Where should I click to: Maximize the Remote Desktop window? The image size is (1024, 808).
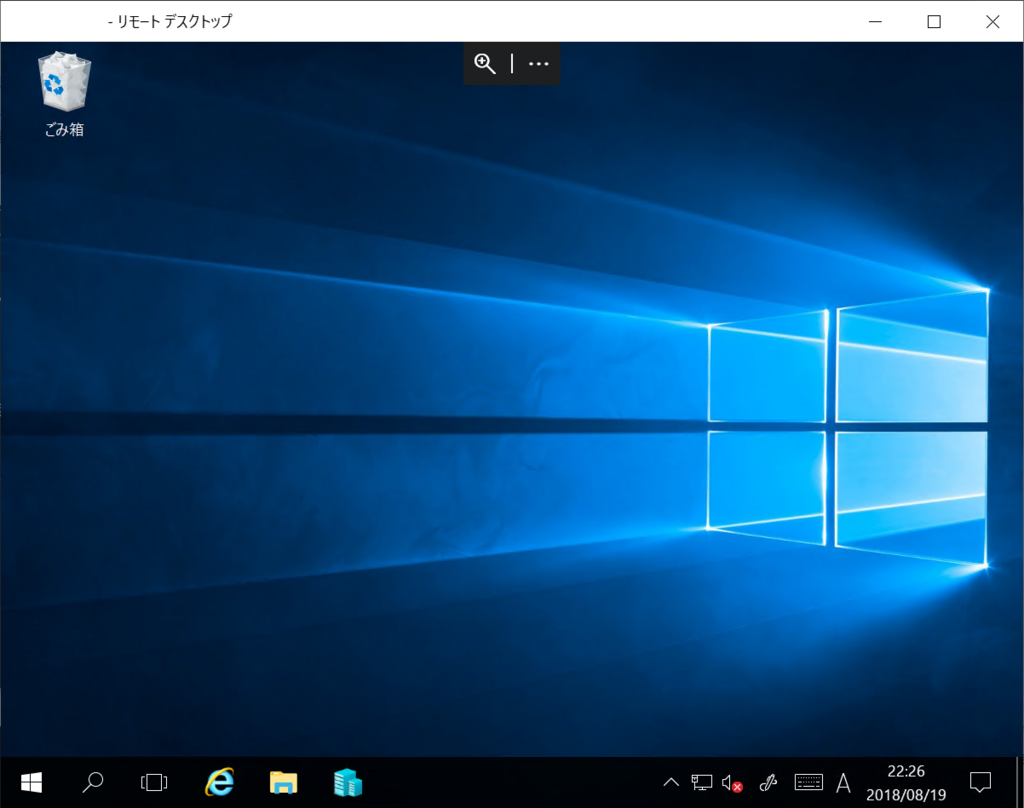(x=934, y=22)
